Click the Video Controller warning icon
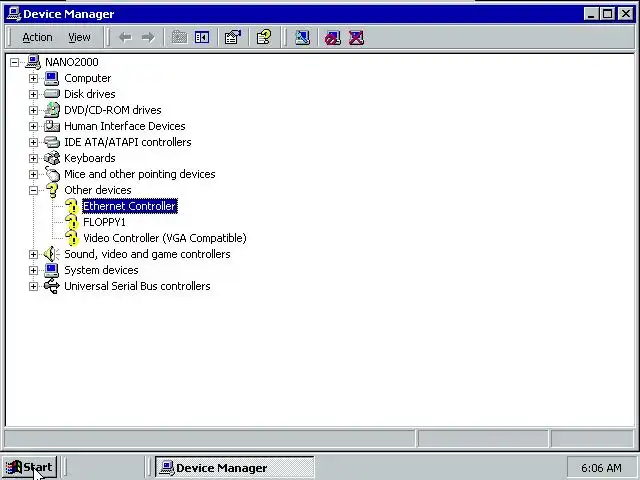This screenshot has height=480, width=640. coord(72,238)
